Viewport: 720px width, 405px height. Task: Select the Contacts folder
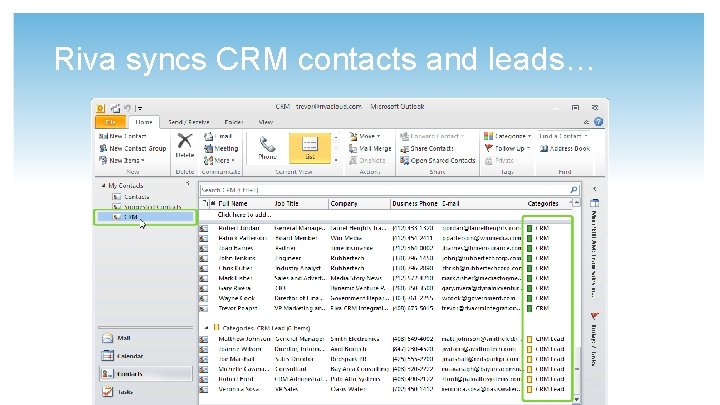tap(131, 197)
